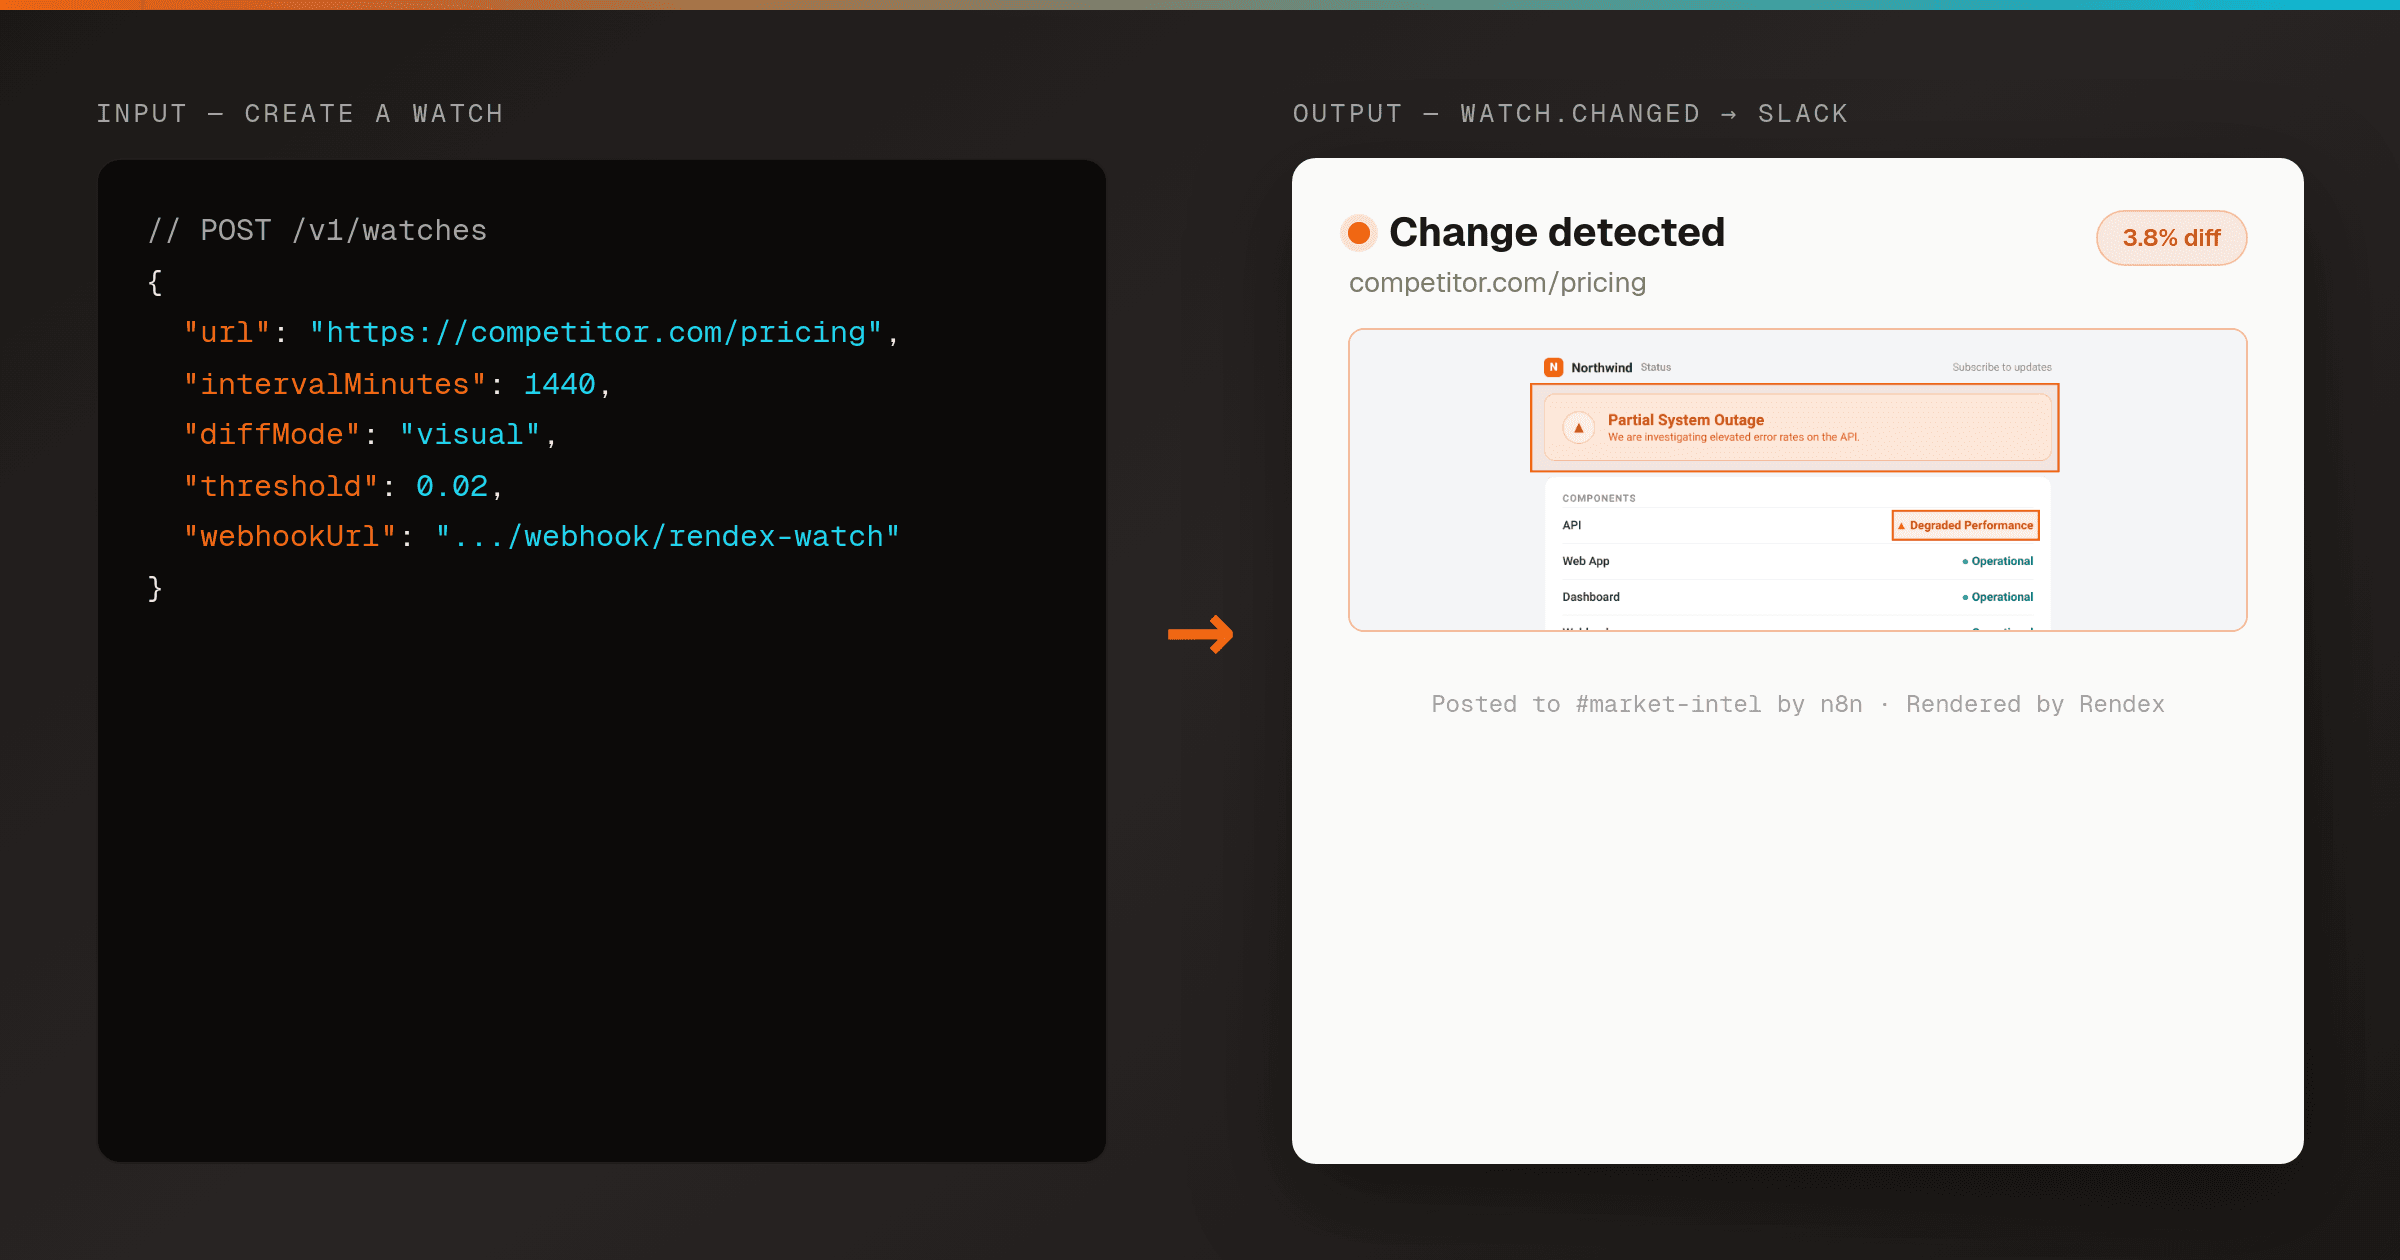Click the "diffMode" key
The height and width of the screenshot is (1260, 2400).
coord(272,434)
